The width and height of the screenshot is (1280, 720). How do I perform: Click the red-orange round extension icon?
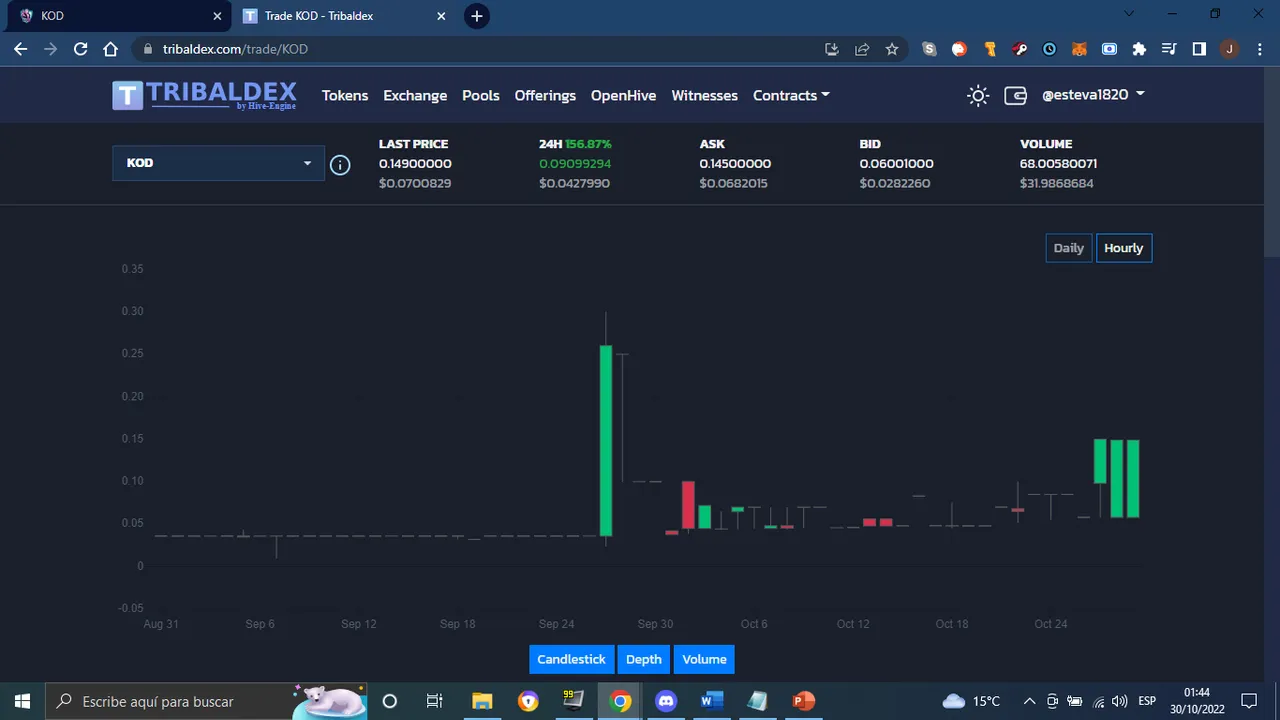(x=959, y=49)
